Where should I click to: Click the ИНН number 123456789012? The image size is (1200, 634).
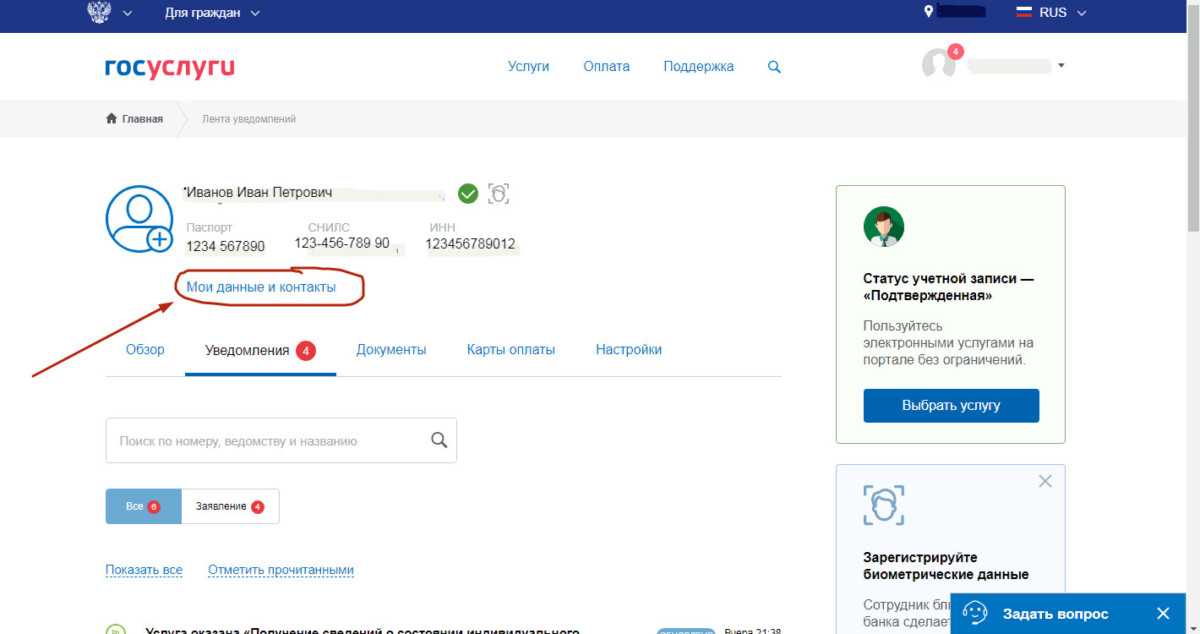[471, 244]
